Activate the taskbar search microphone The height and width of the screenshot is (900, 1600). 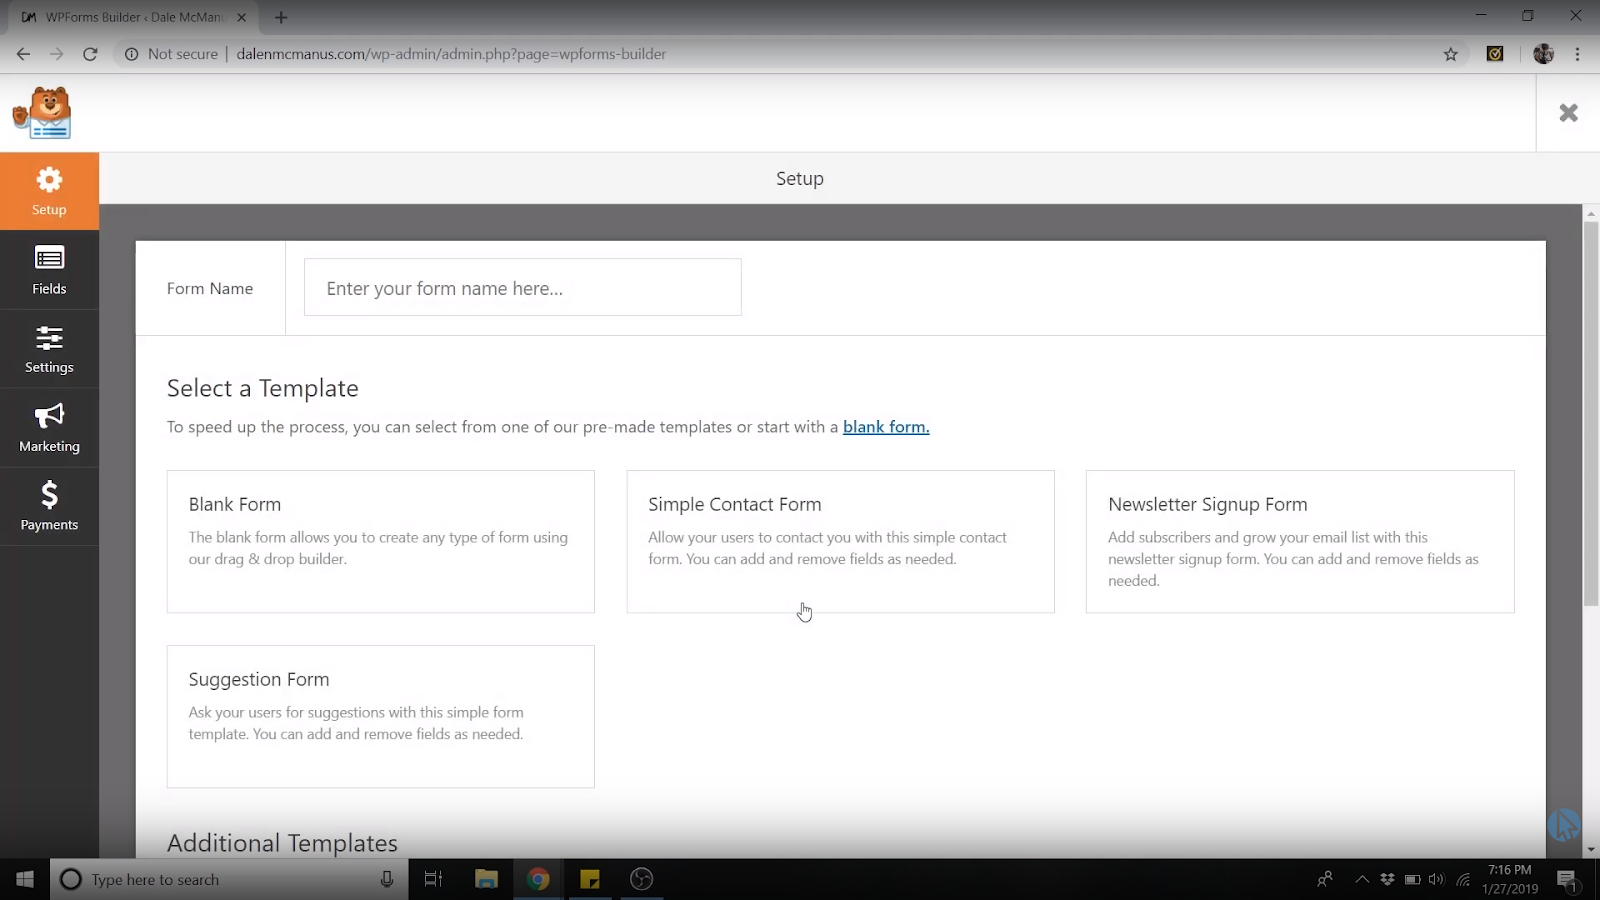pos(387,879)
